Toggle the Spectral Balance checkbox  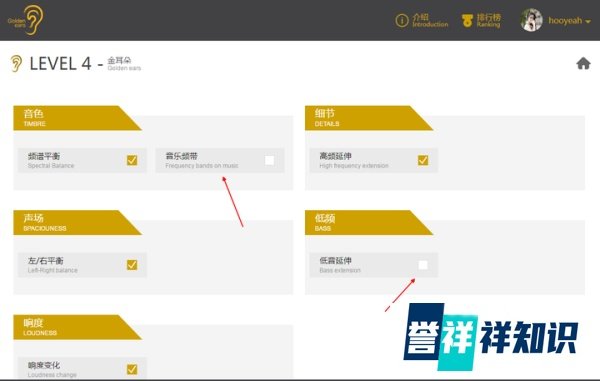132,160
